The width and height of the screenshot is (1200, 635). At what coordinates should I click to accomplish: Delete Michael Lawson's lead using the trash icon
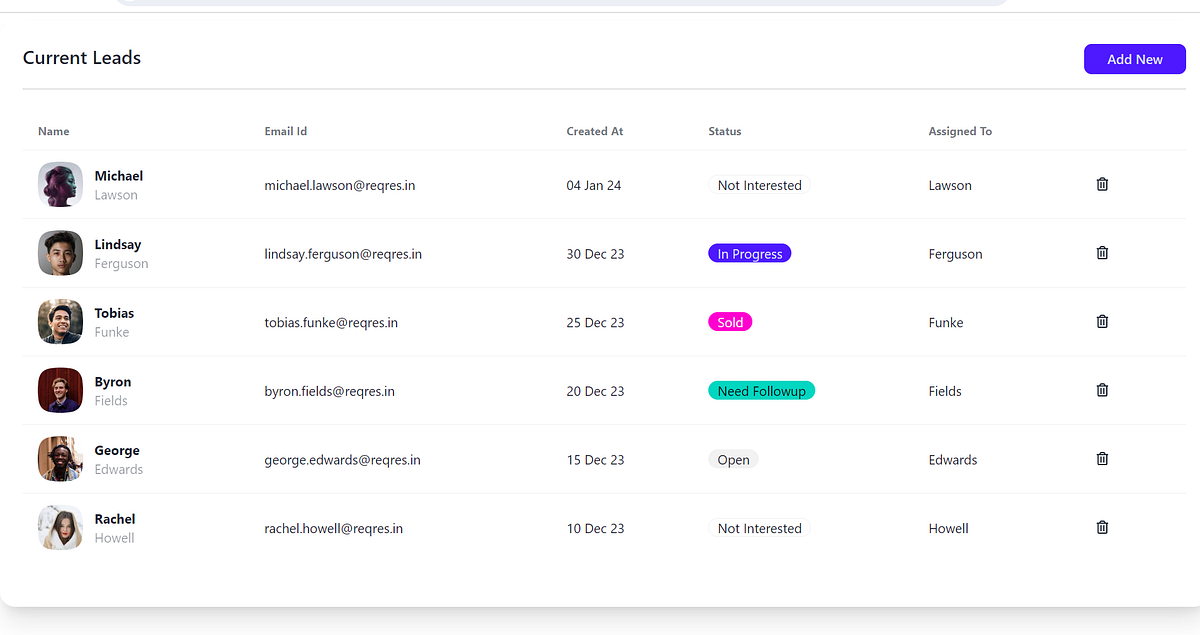[x=1102, y=184]
